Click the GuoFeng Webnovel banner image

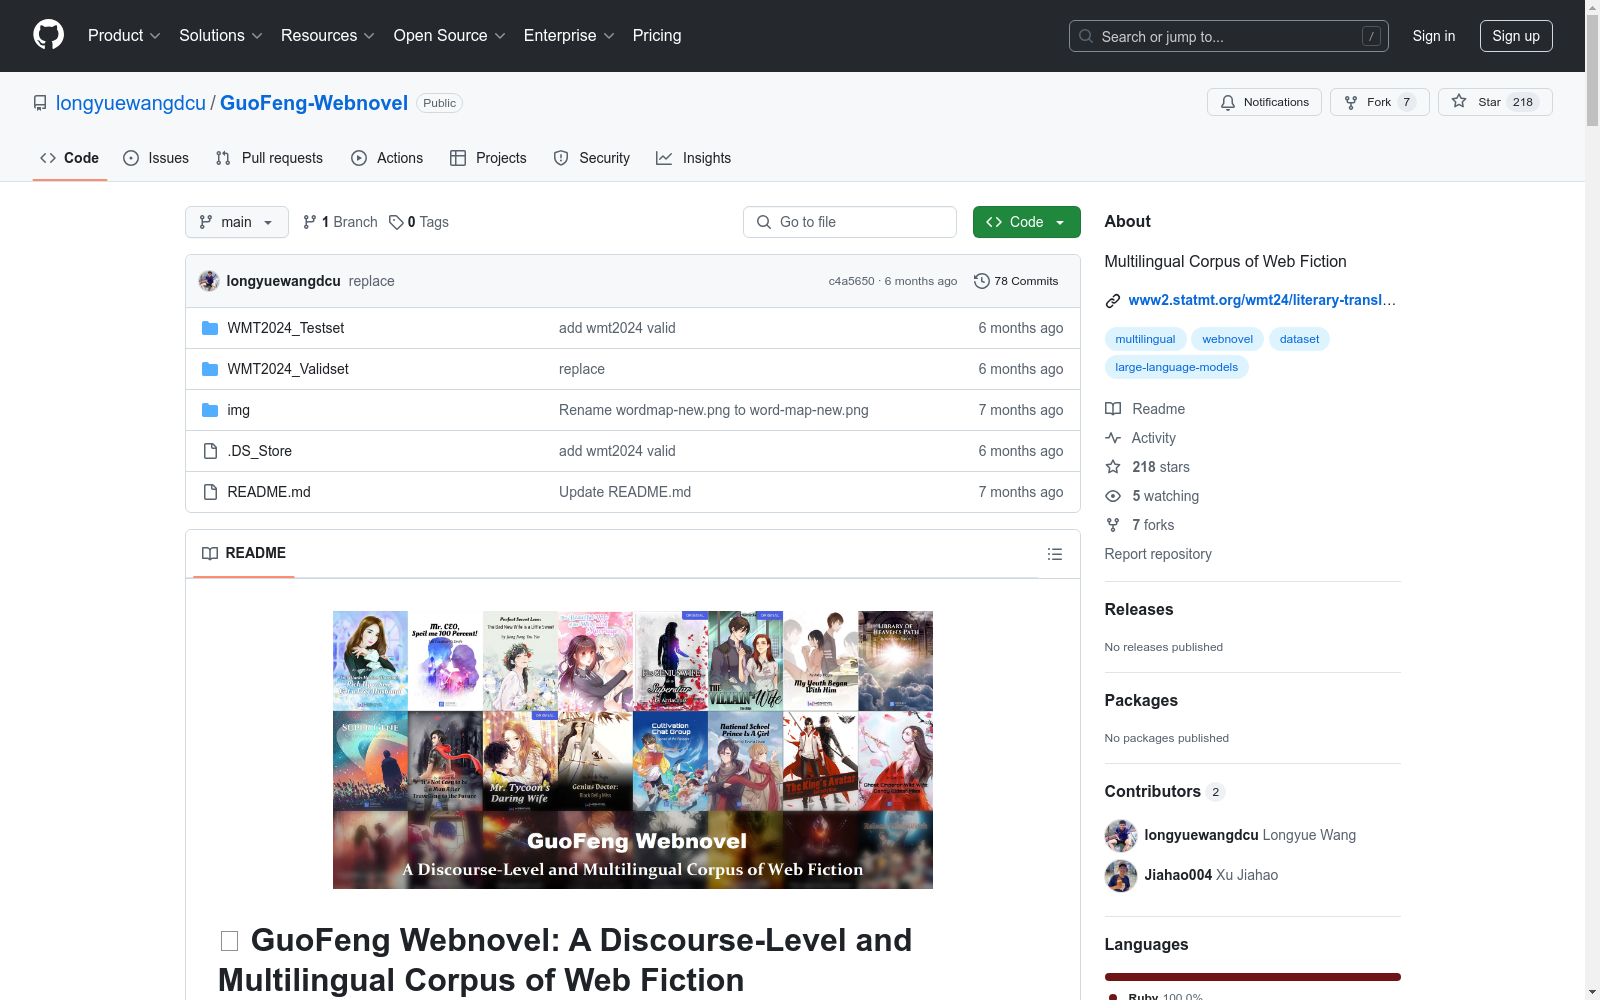pos(633,750)
